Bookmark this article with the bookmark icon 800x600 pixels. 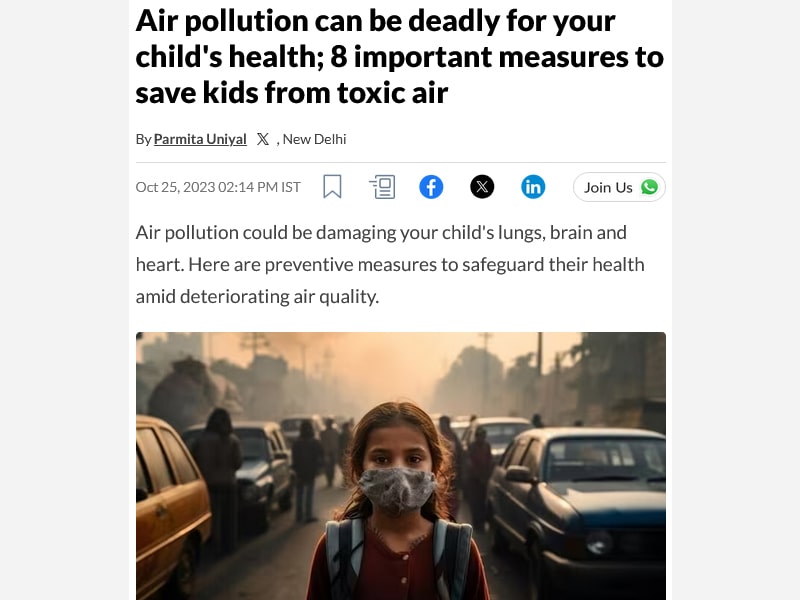pos(332,187)
